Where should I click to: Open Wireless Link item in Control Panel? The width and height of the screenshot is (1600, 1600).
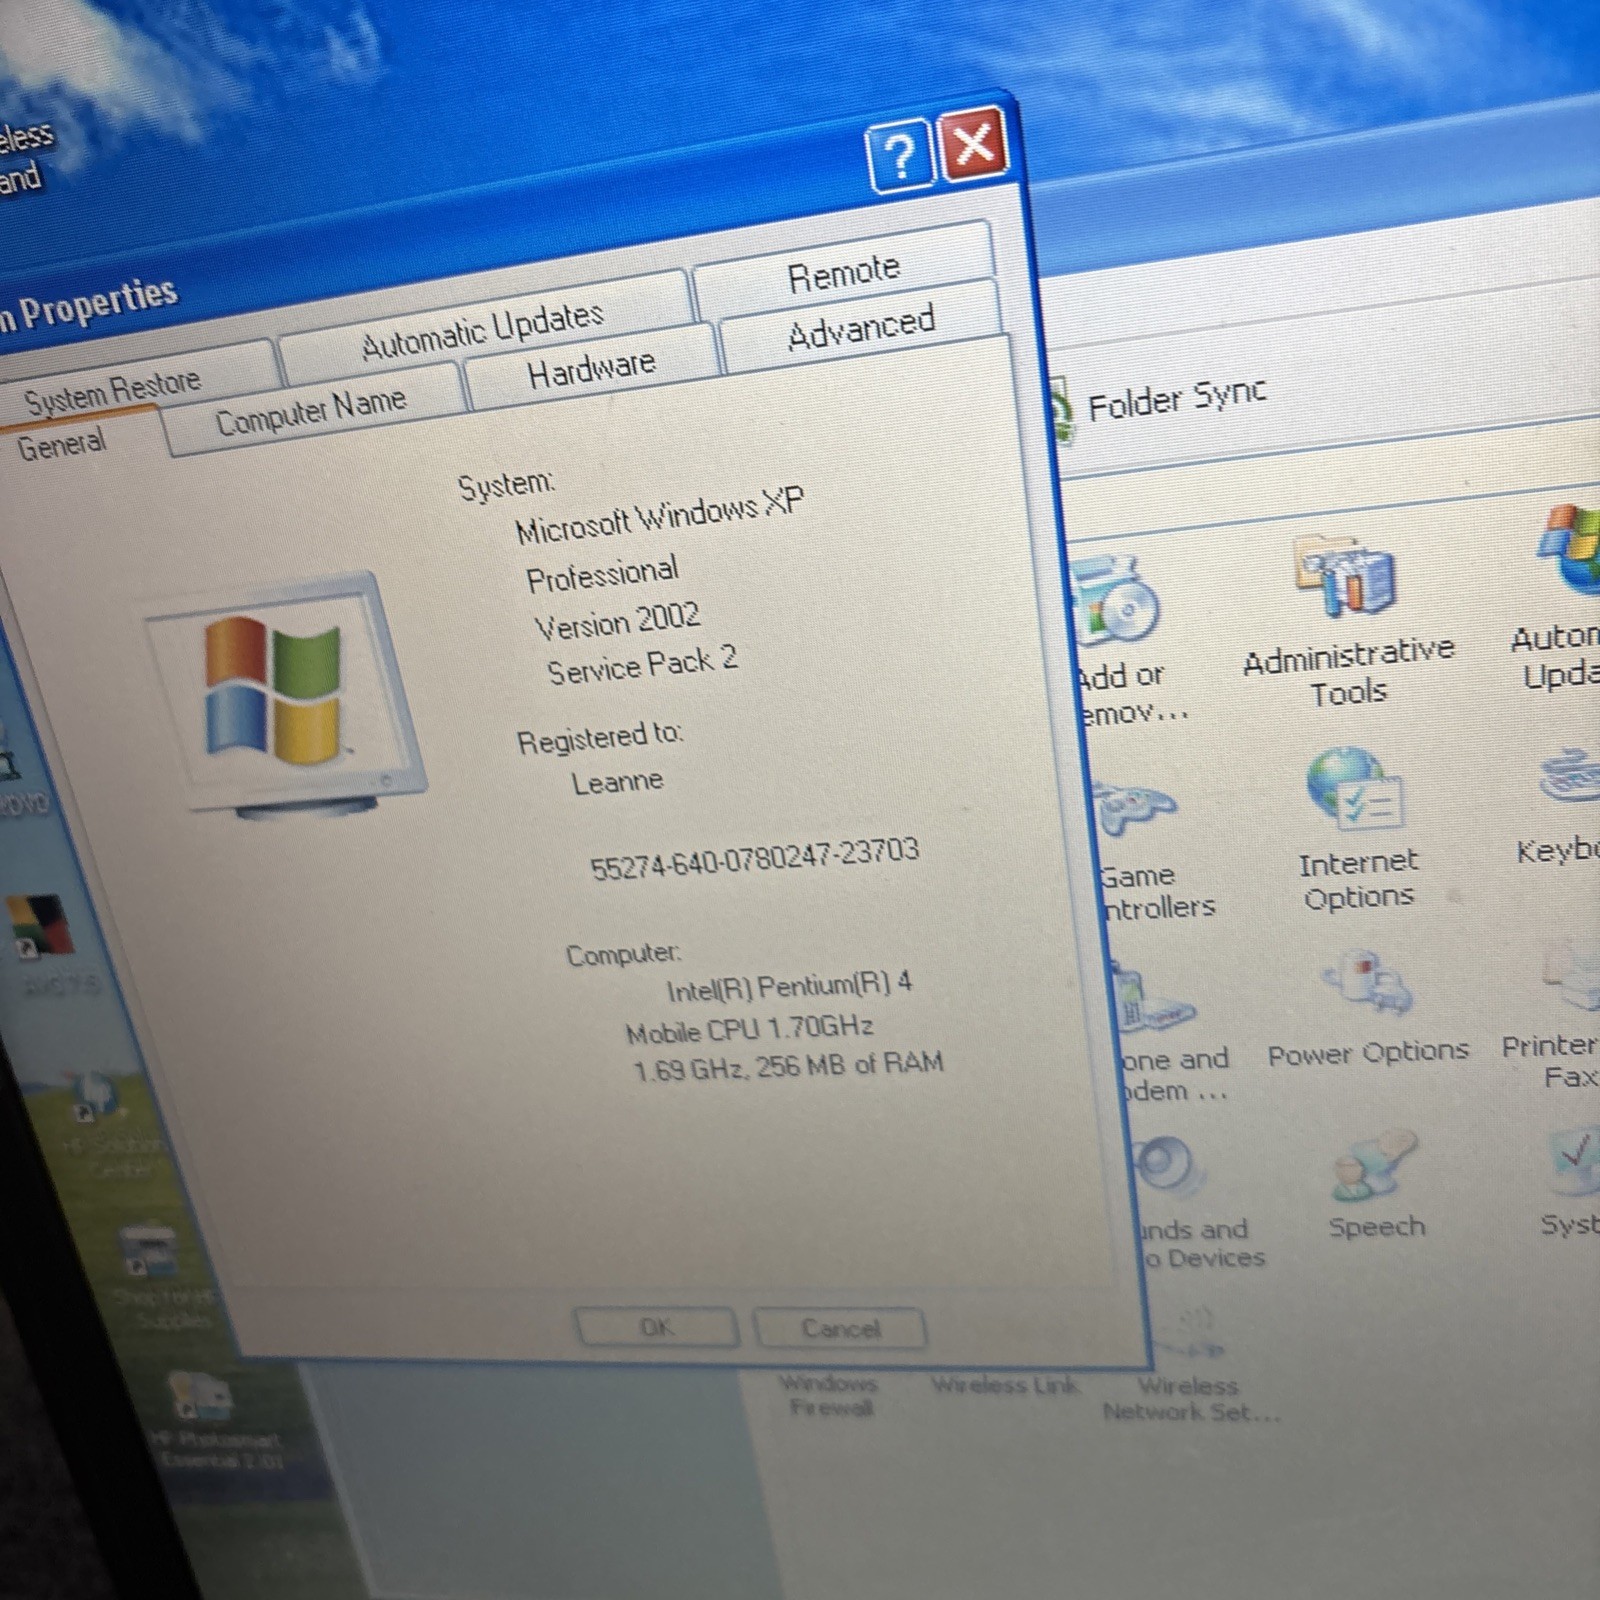click(x=1005, y=1385)
